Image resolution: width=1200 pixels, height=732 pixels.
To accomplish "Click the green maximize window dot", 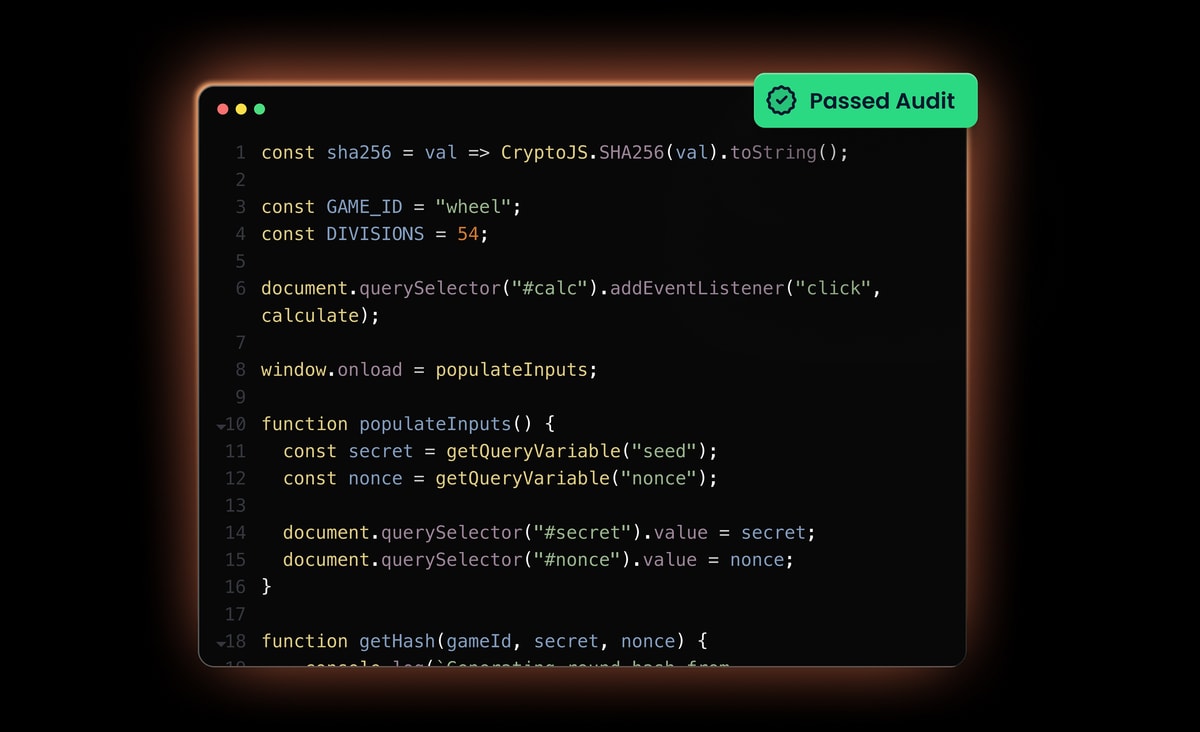I will 259,109.
